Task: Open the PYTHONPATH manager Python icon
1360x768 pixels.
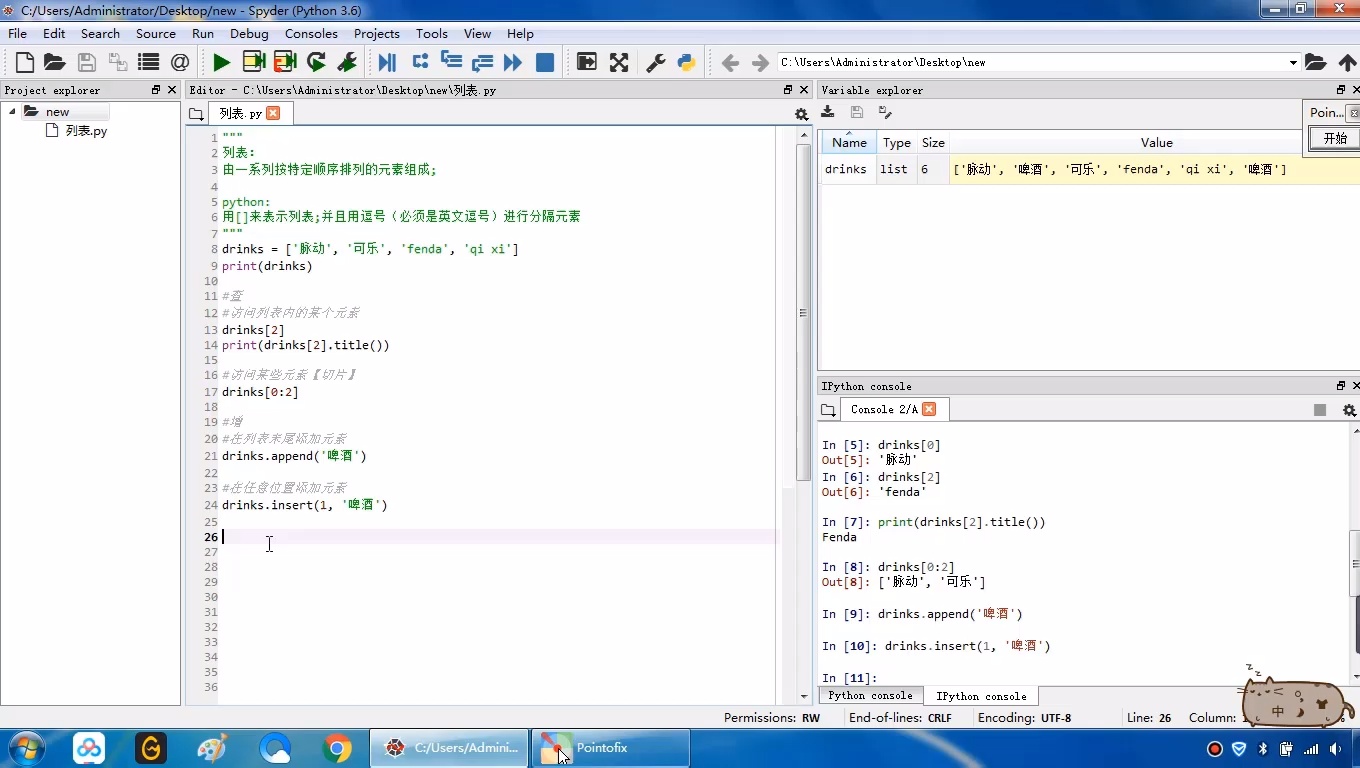Action: click(x=686, y=62)
